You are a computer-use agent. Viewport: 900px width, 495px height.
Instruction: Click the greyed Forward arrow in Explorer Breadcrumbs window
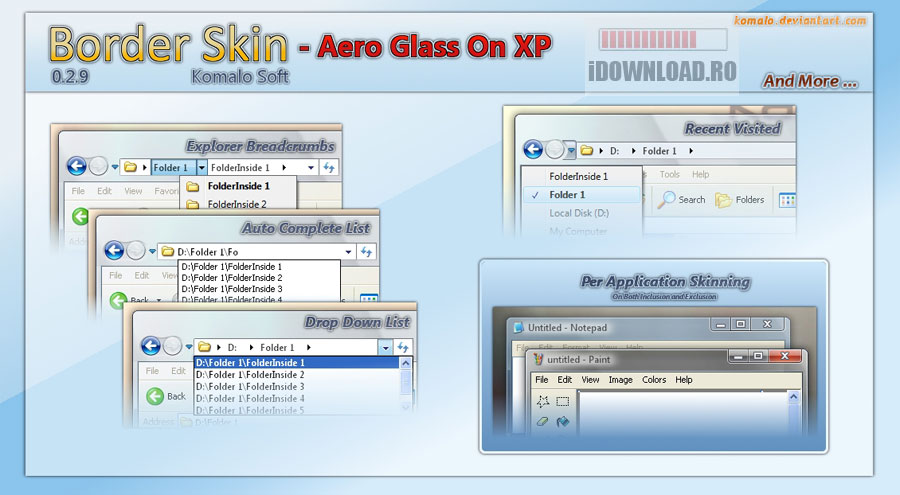98,167
